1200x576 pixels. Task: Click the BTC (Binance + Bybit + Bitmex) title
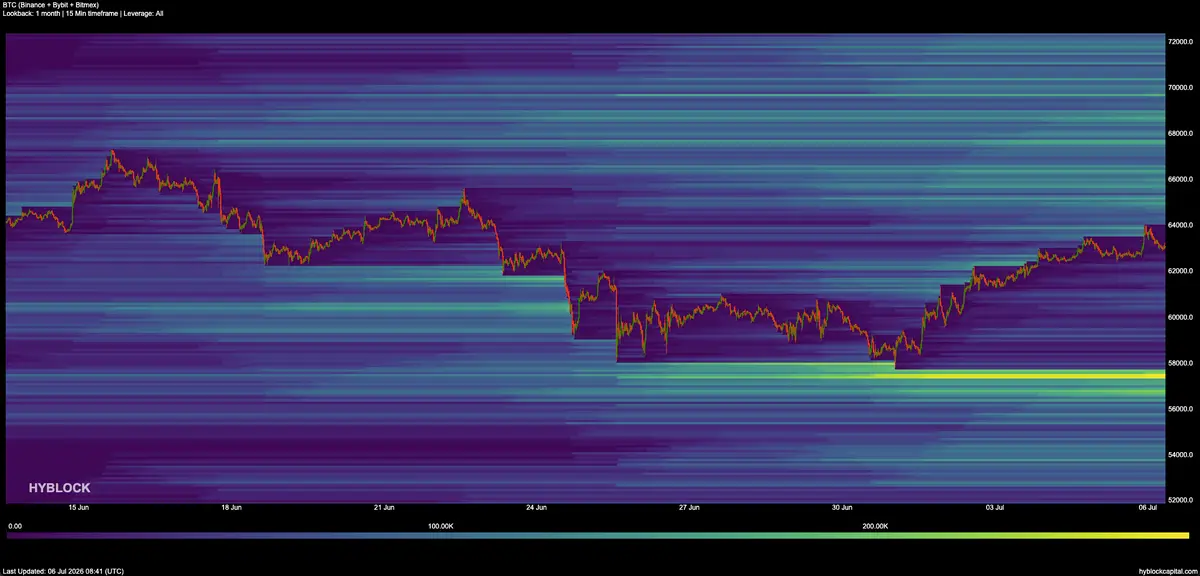click(x=49, y=5)
